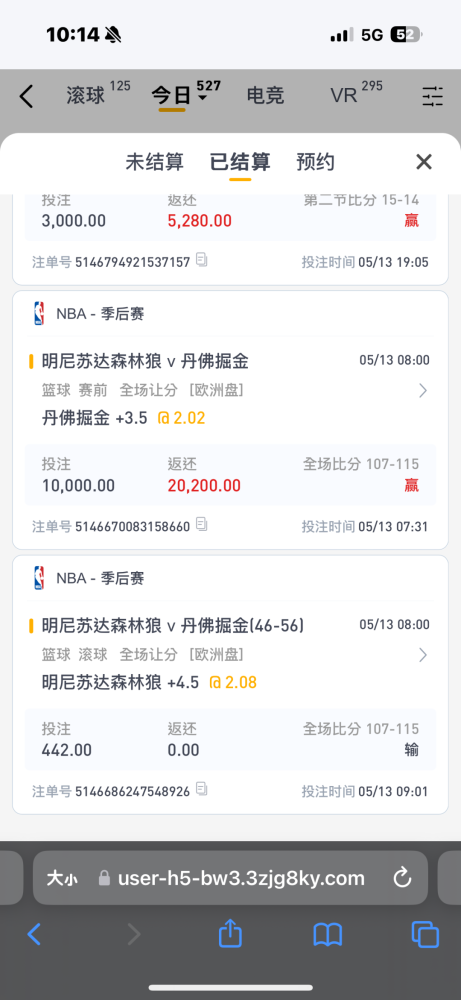This screenshot has height=1000, width=461.
Task: Tap the 大小 text size button
Action: (x=62, y=878)
